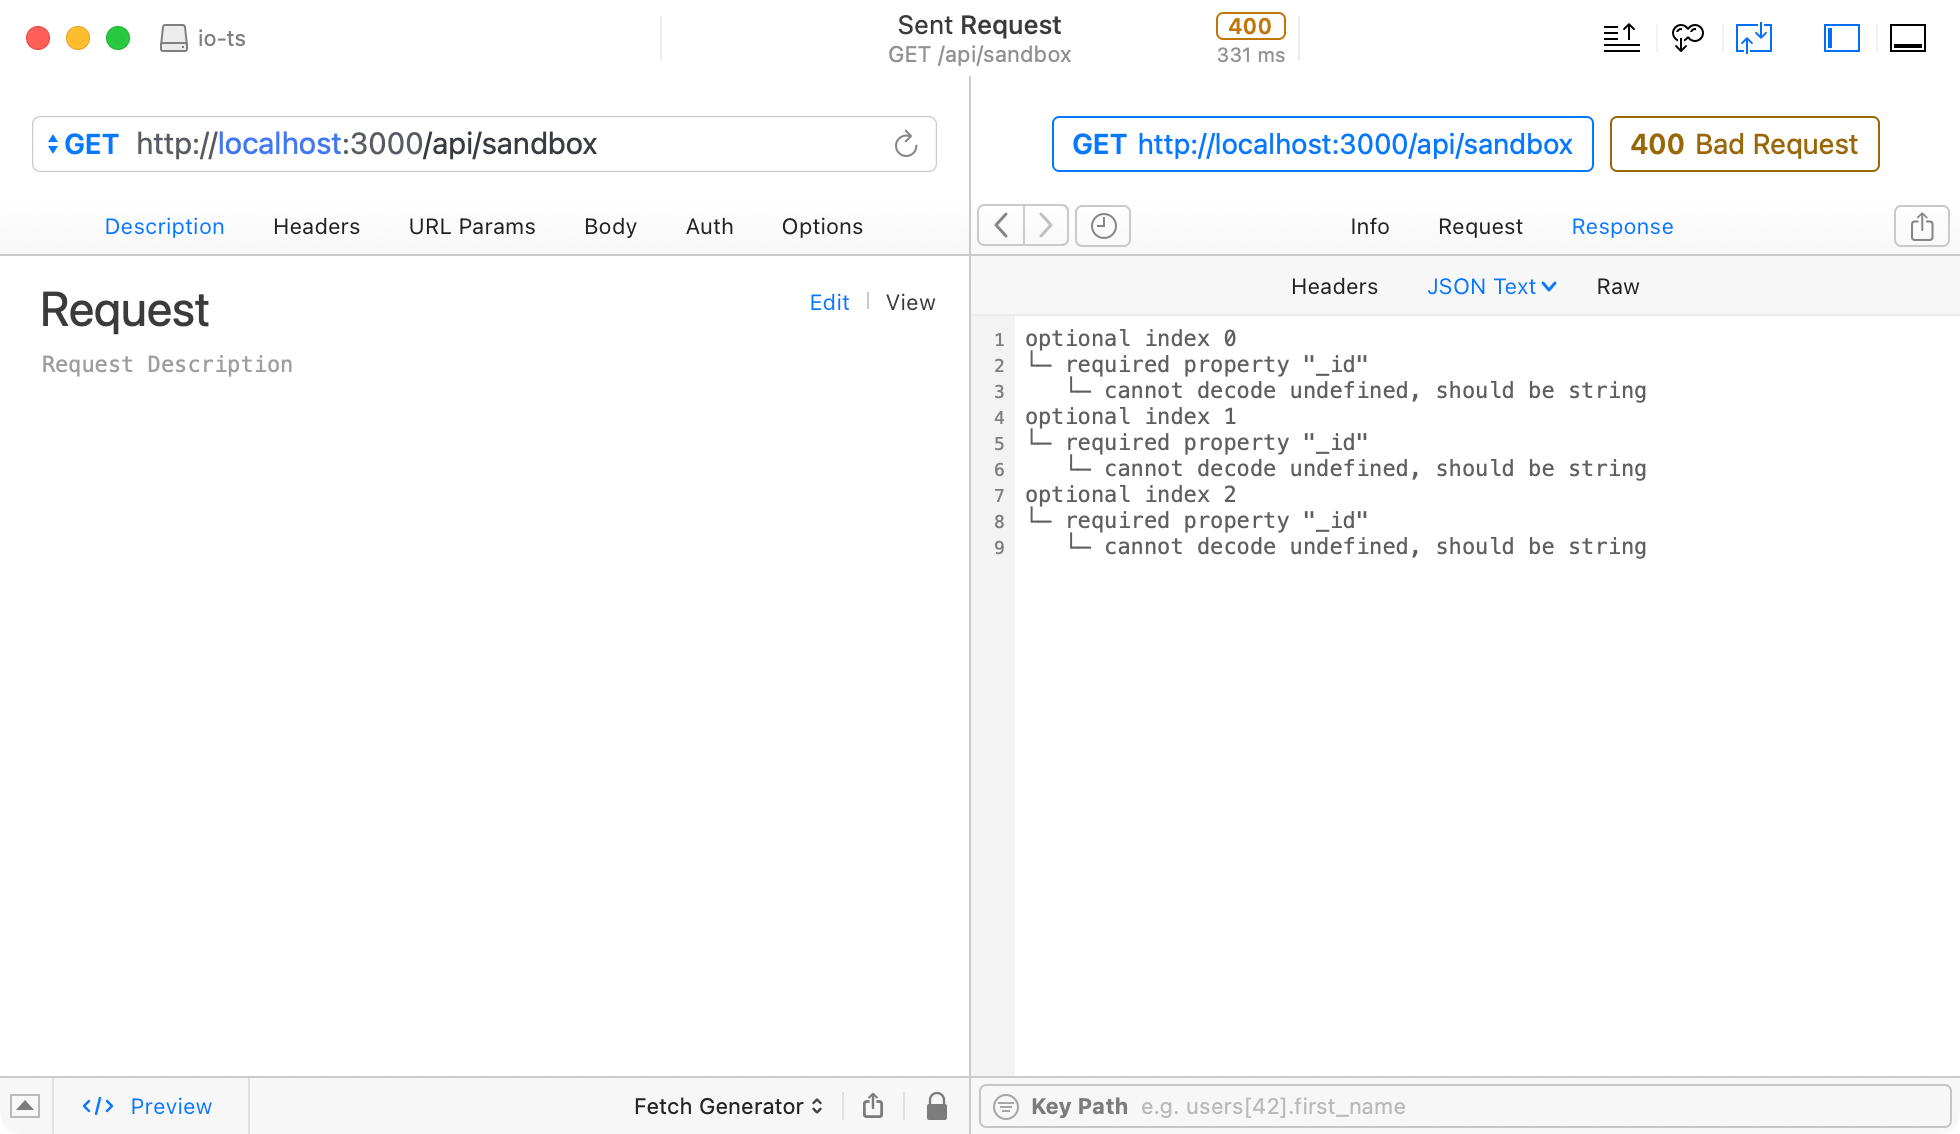Click the Key Path input field
This screenshot has width=1960, height=1134.
[1465, 1106]
